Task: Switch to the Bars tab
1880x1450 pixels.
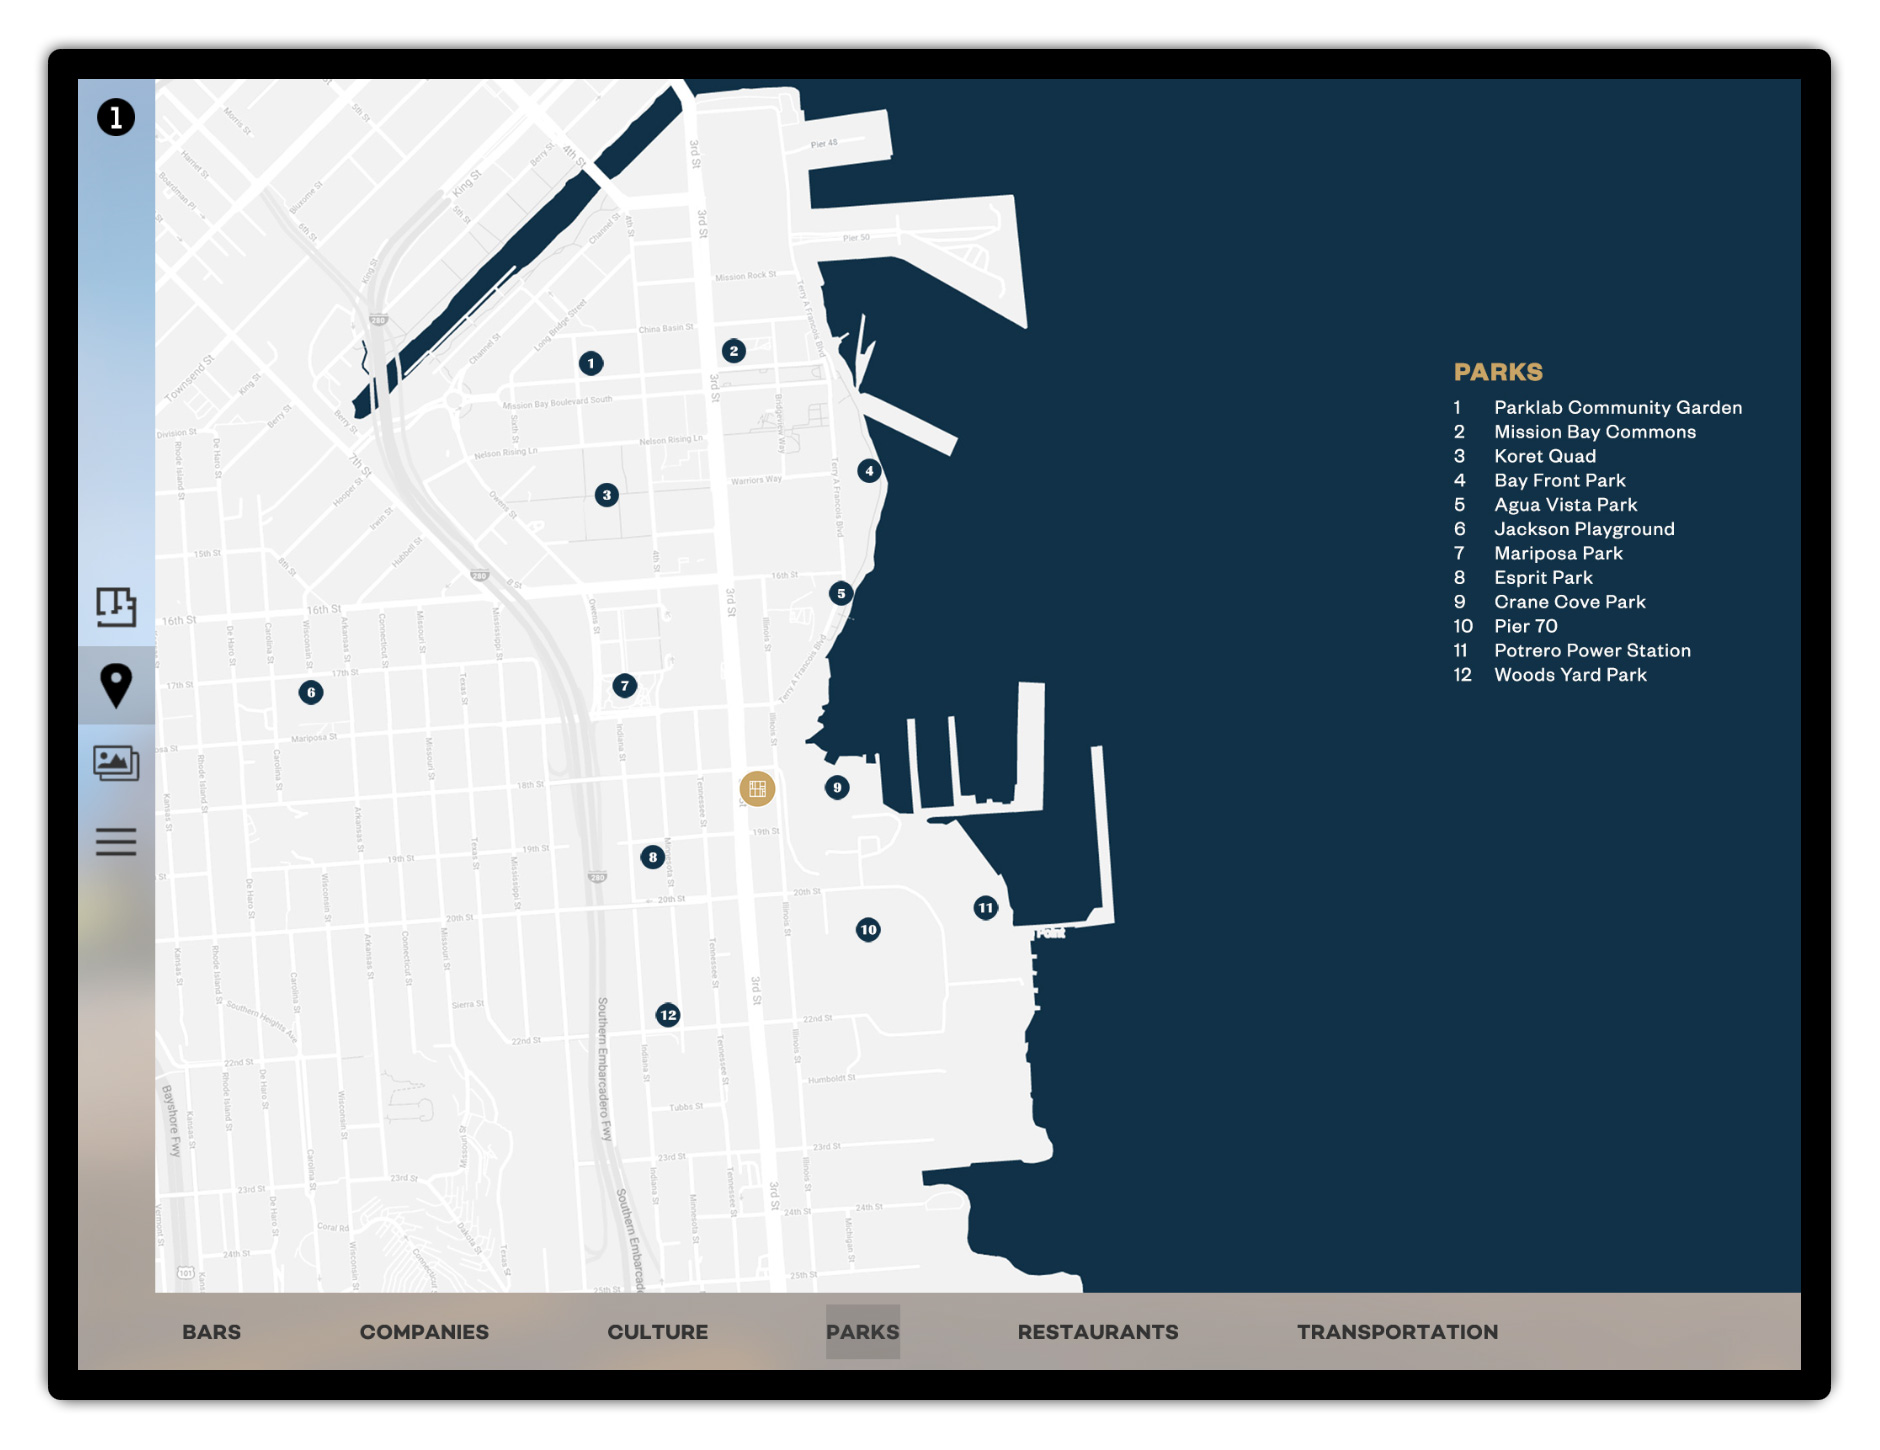Action: pos(211,1332)
